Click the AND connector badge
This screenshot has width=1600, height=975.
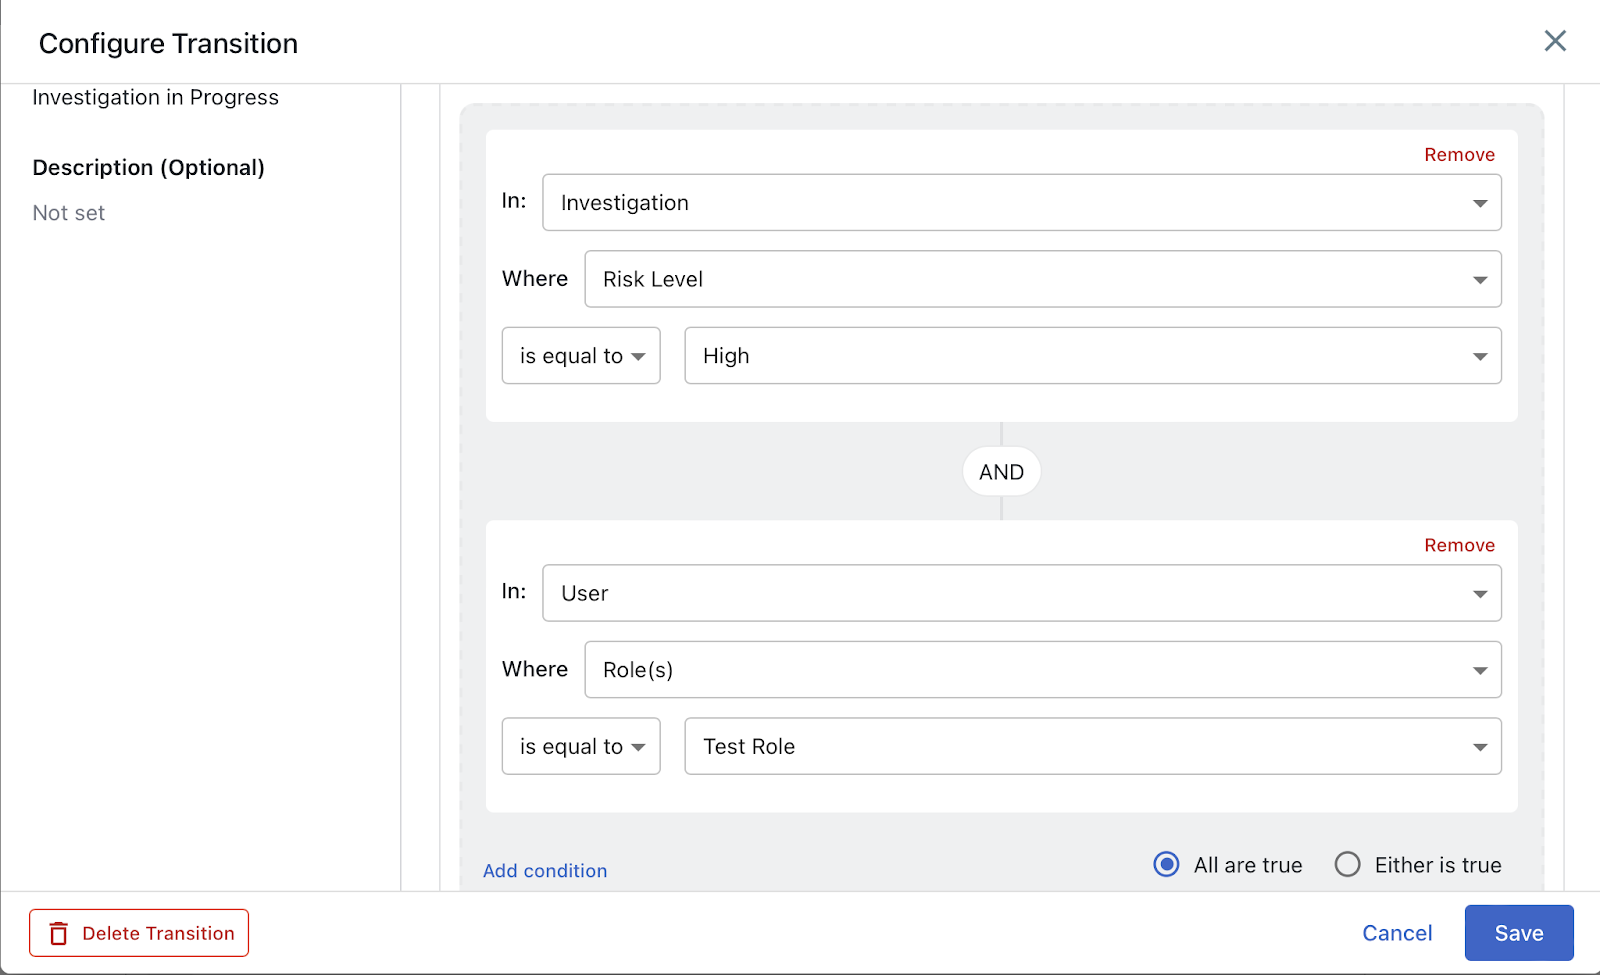(1001, 472)
